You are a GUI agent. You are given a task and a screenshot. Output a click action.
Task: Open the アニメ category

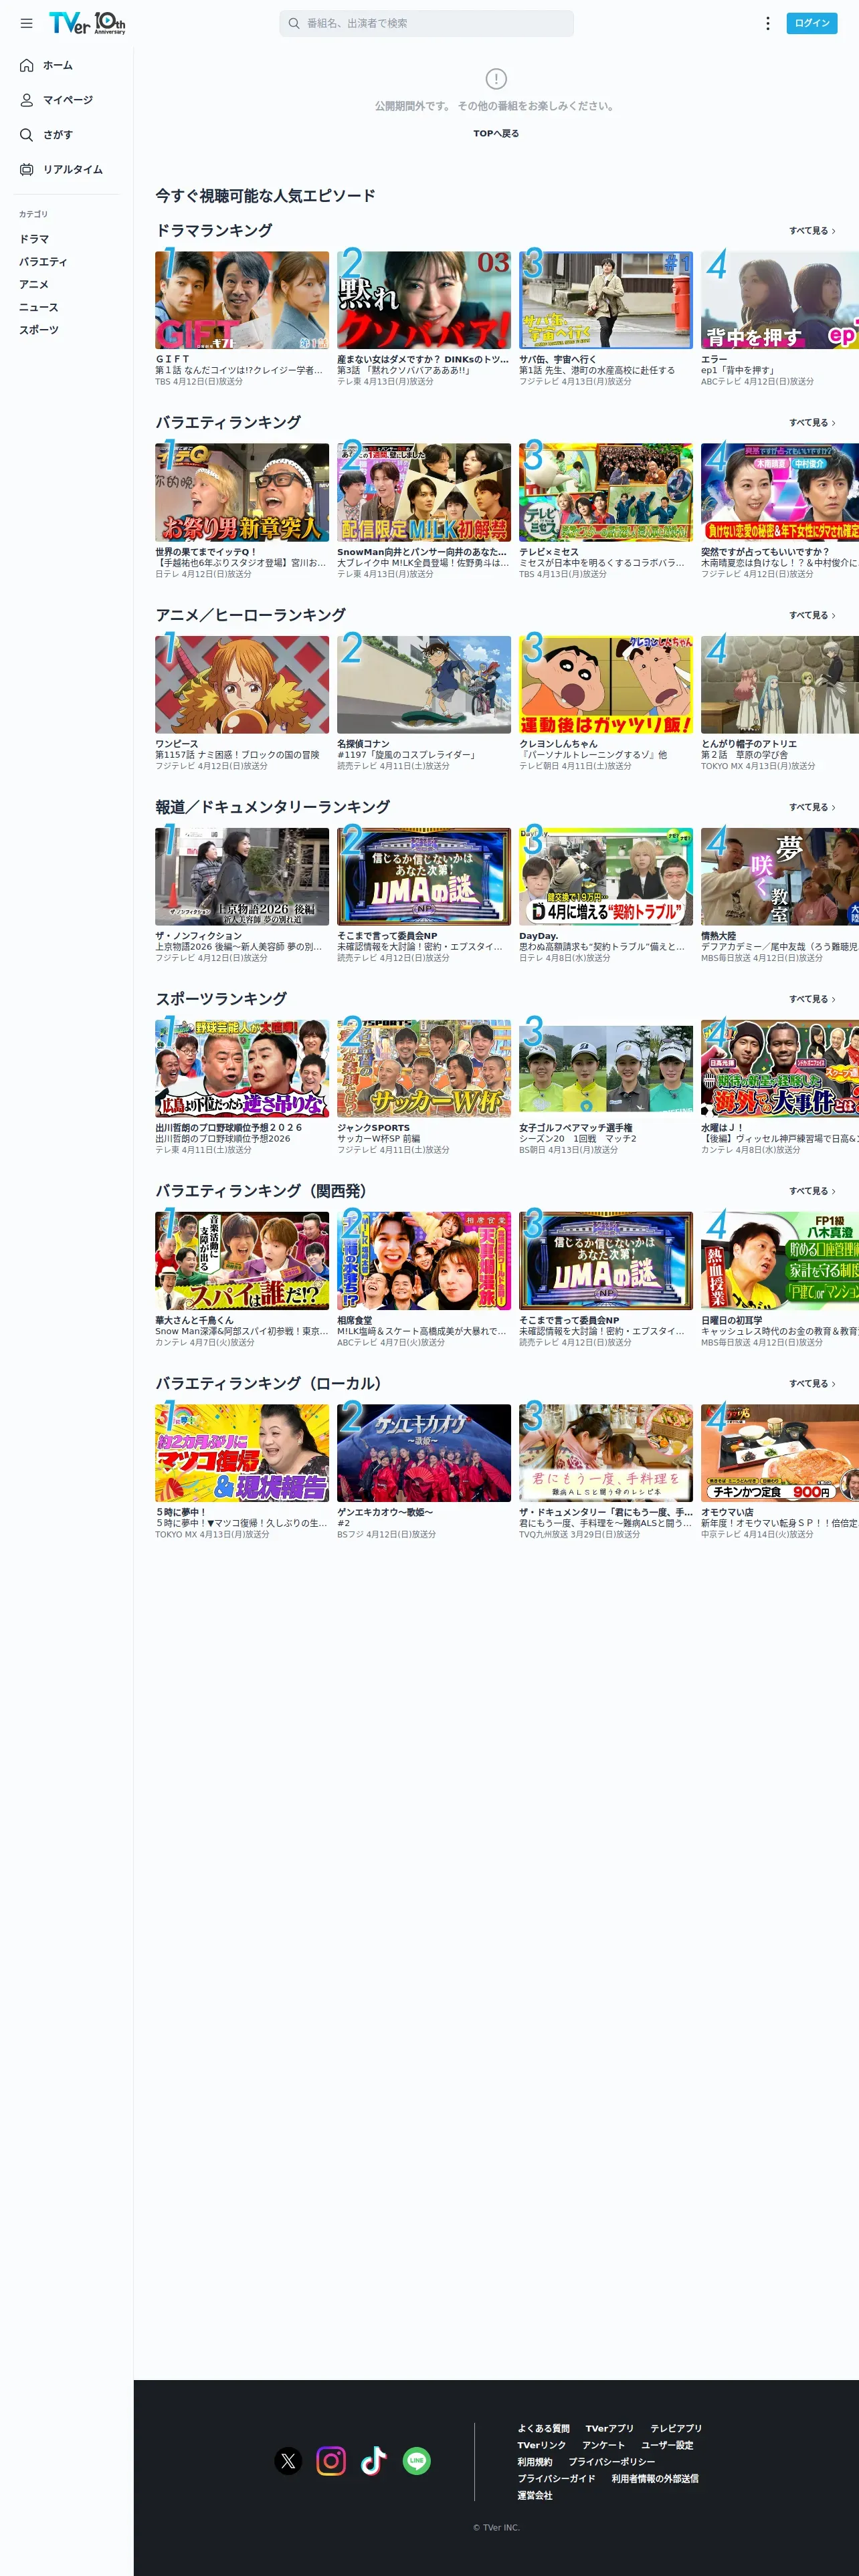click(x=34, y=285)
